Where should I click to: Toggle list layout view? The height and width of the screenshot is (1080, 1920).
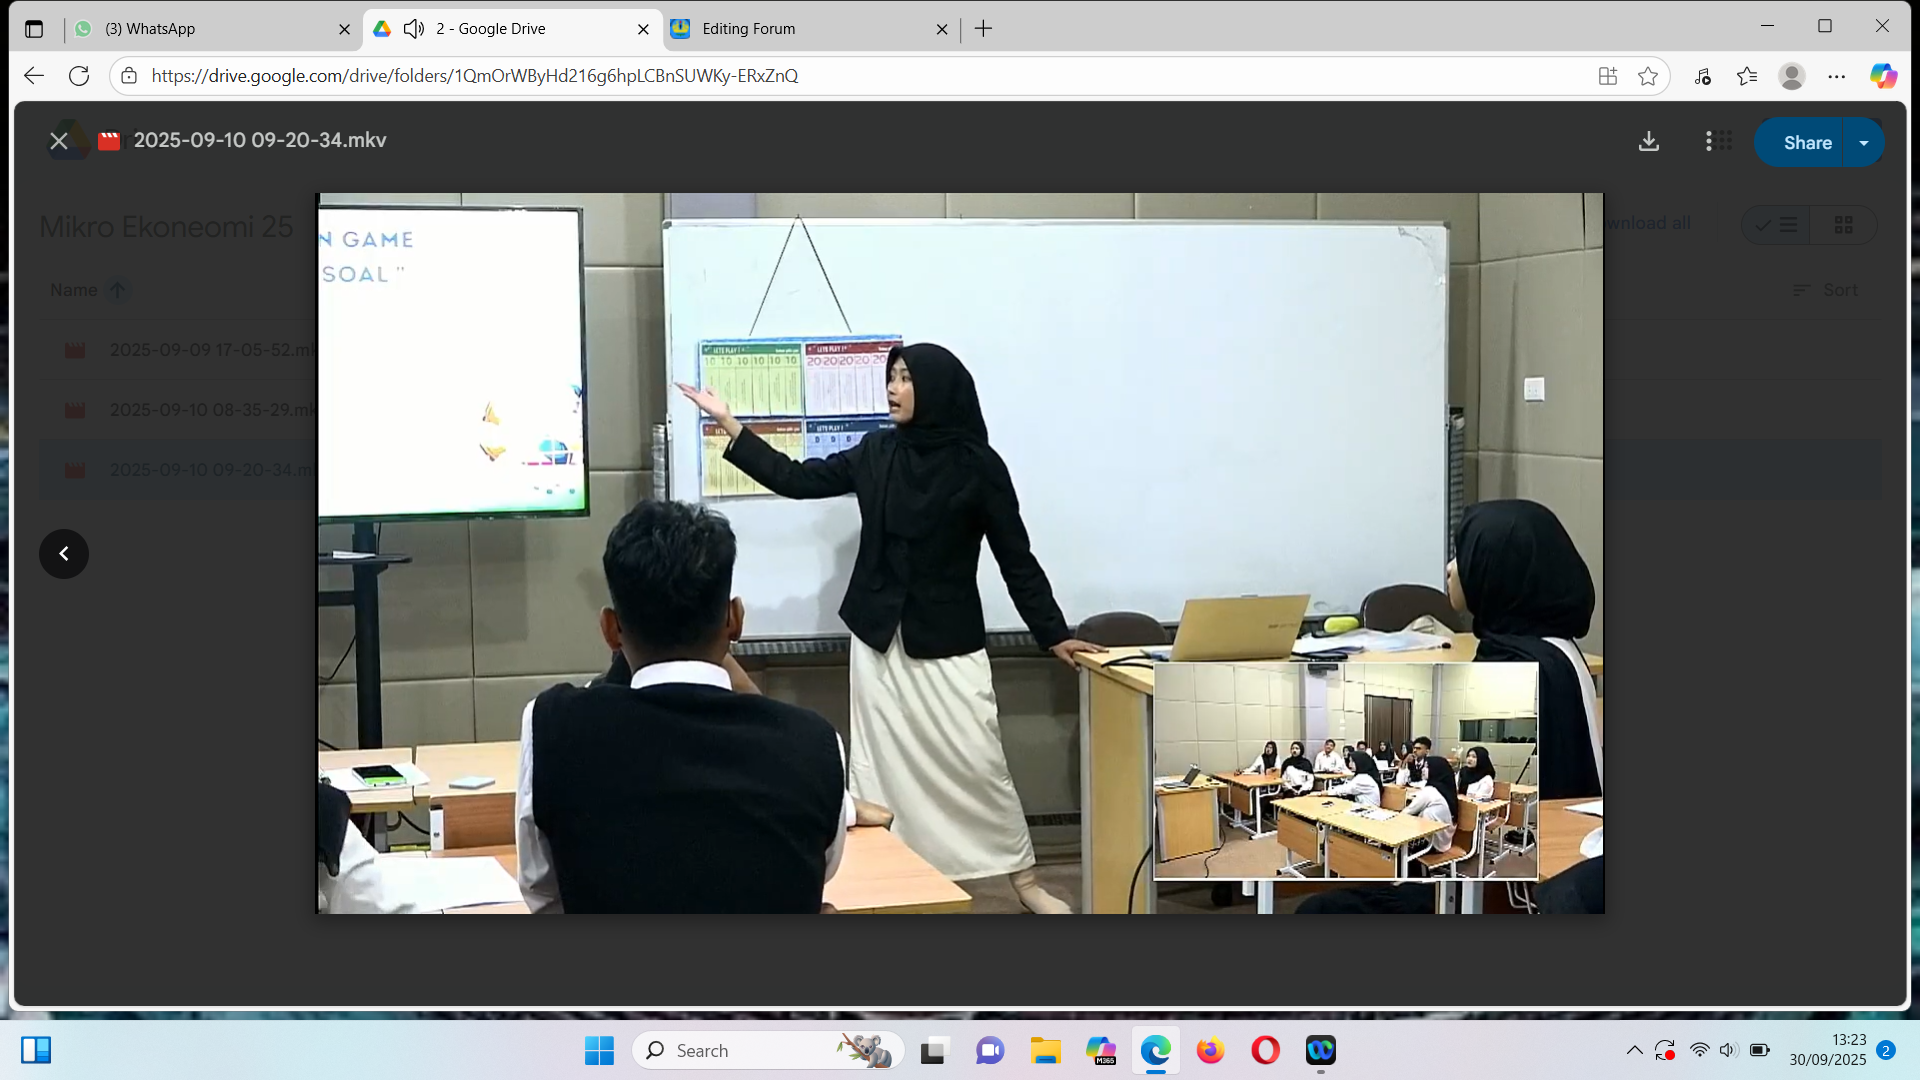tap(1777, 225)
